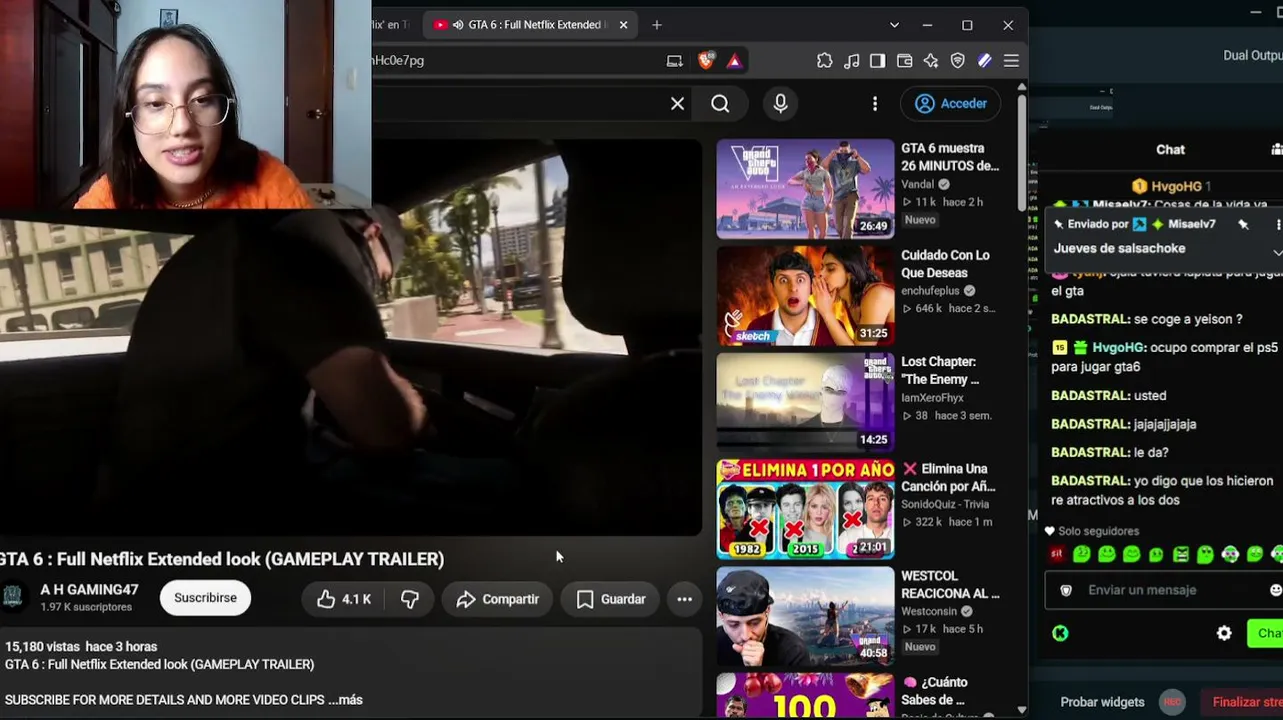Open the Brave Wallet icon

(904, 61)
